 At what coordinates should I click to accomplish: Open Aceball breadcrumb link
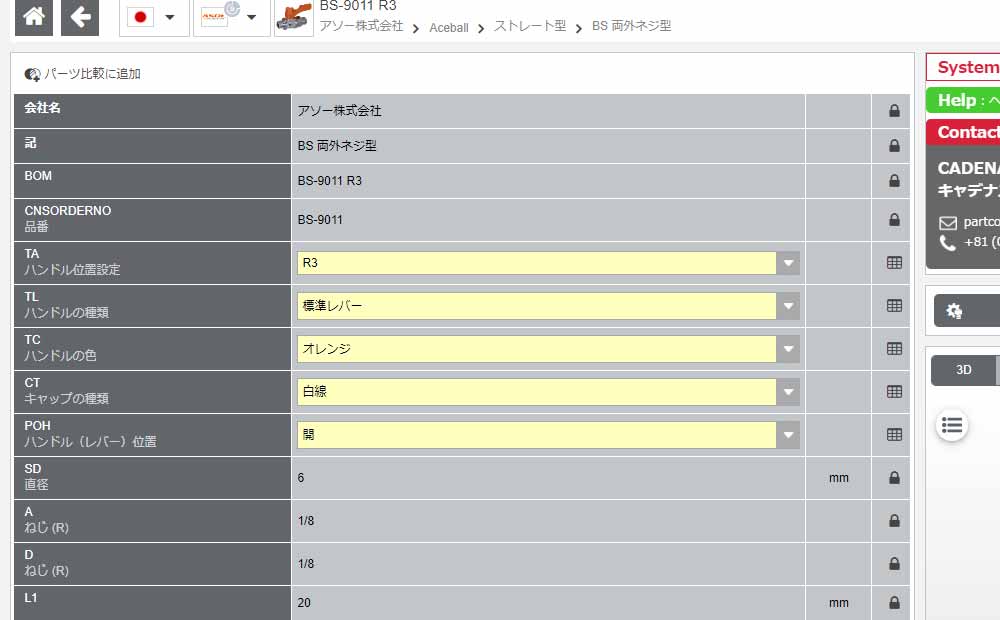(449, 27)
